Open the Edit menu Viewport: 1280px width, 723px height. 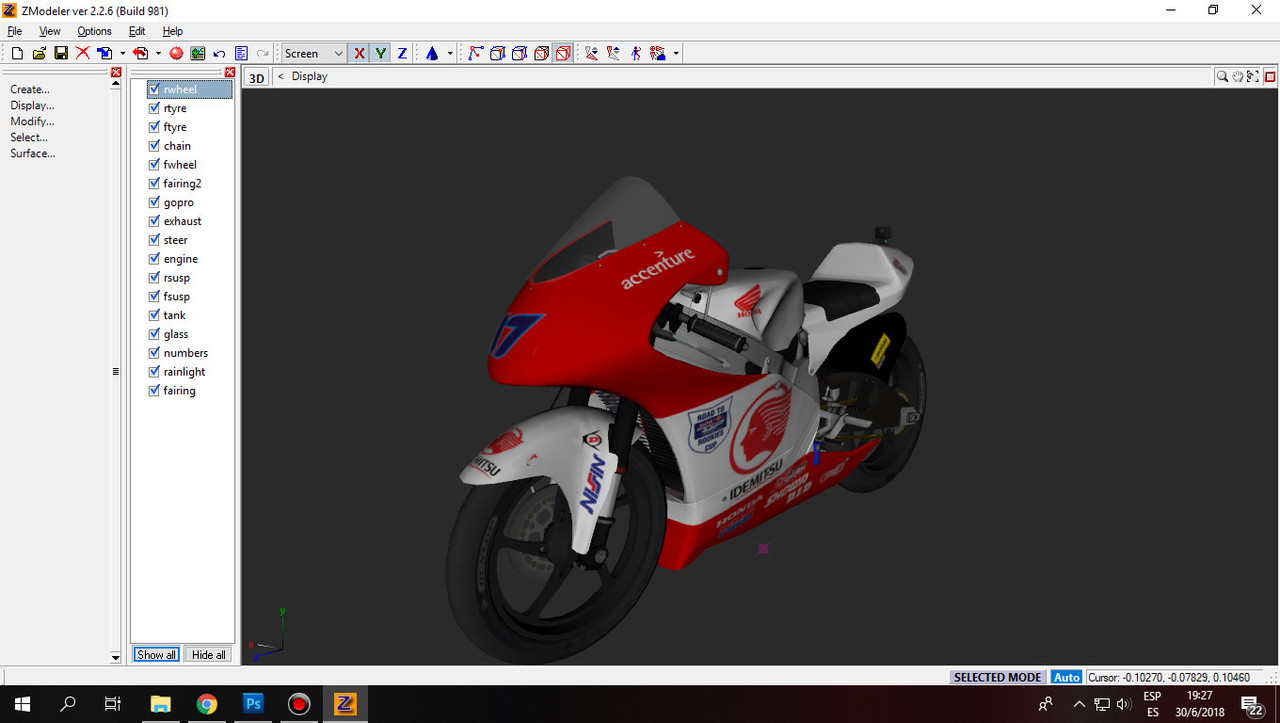click(137, 31)
